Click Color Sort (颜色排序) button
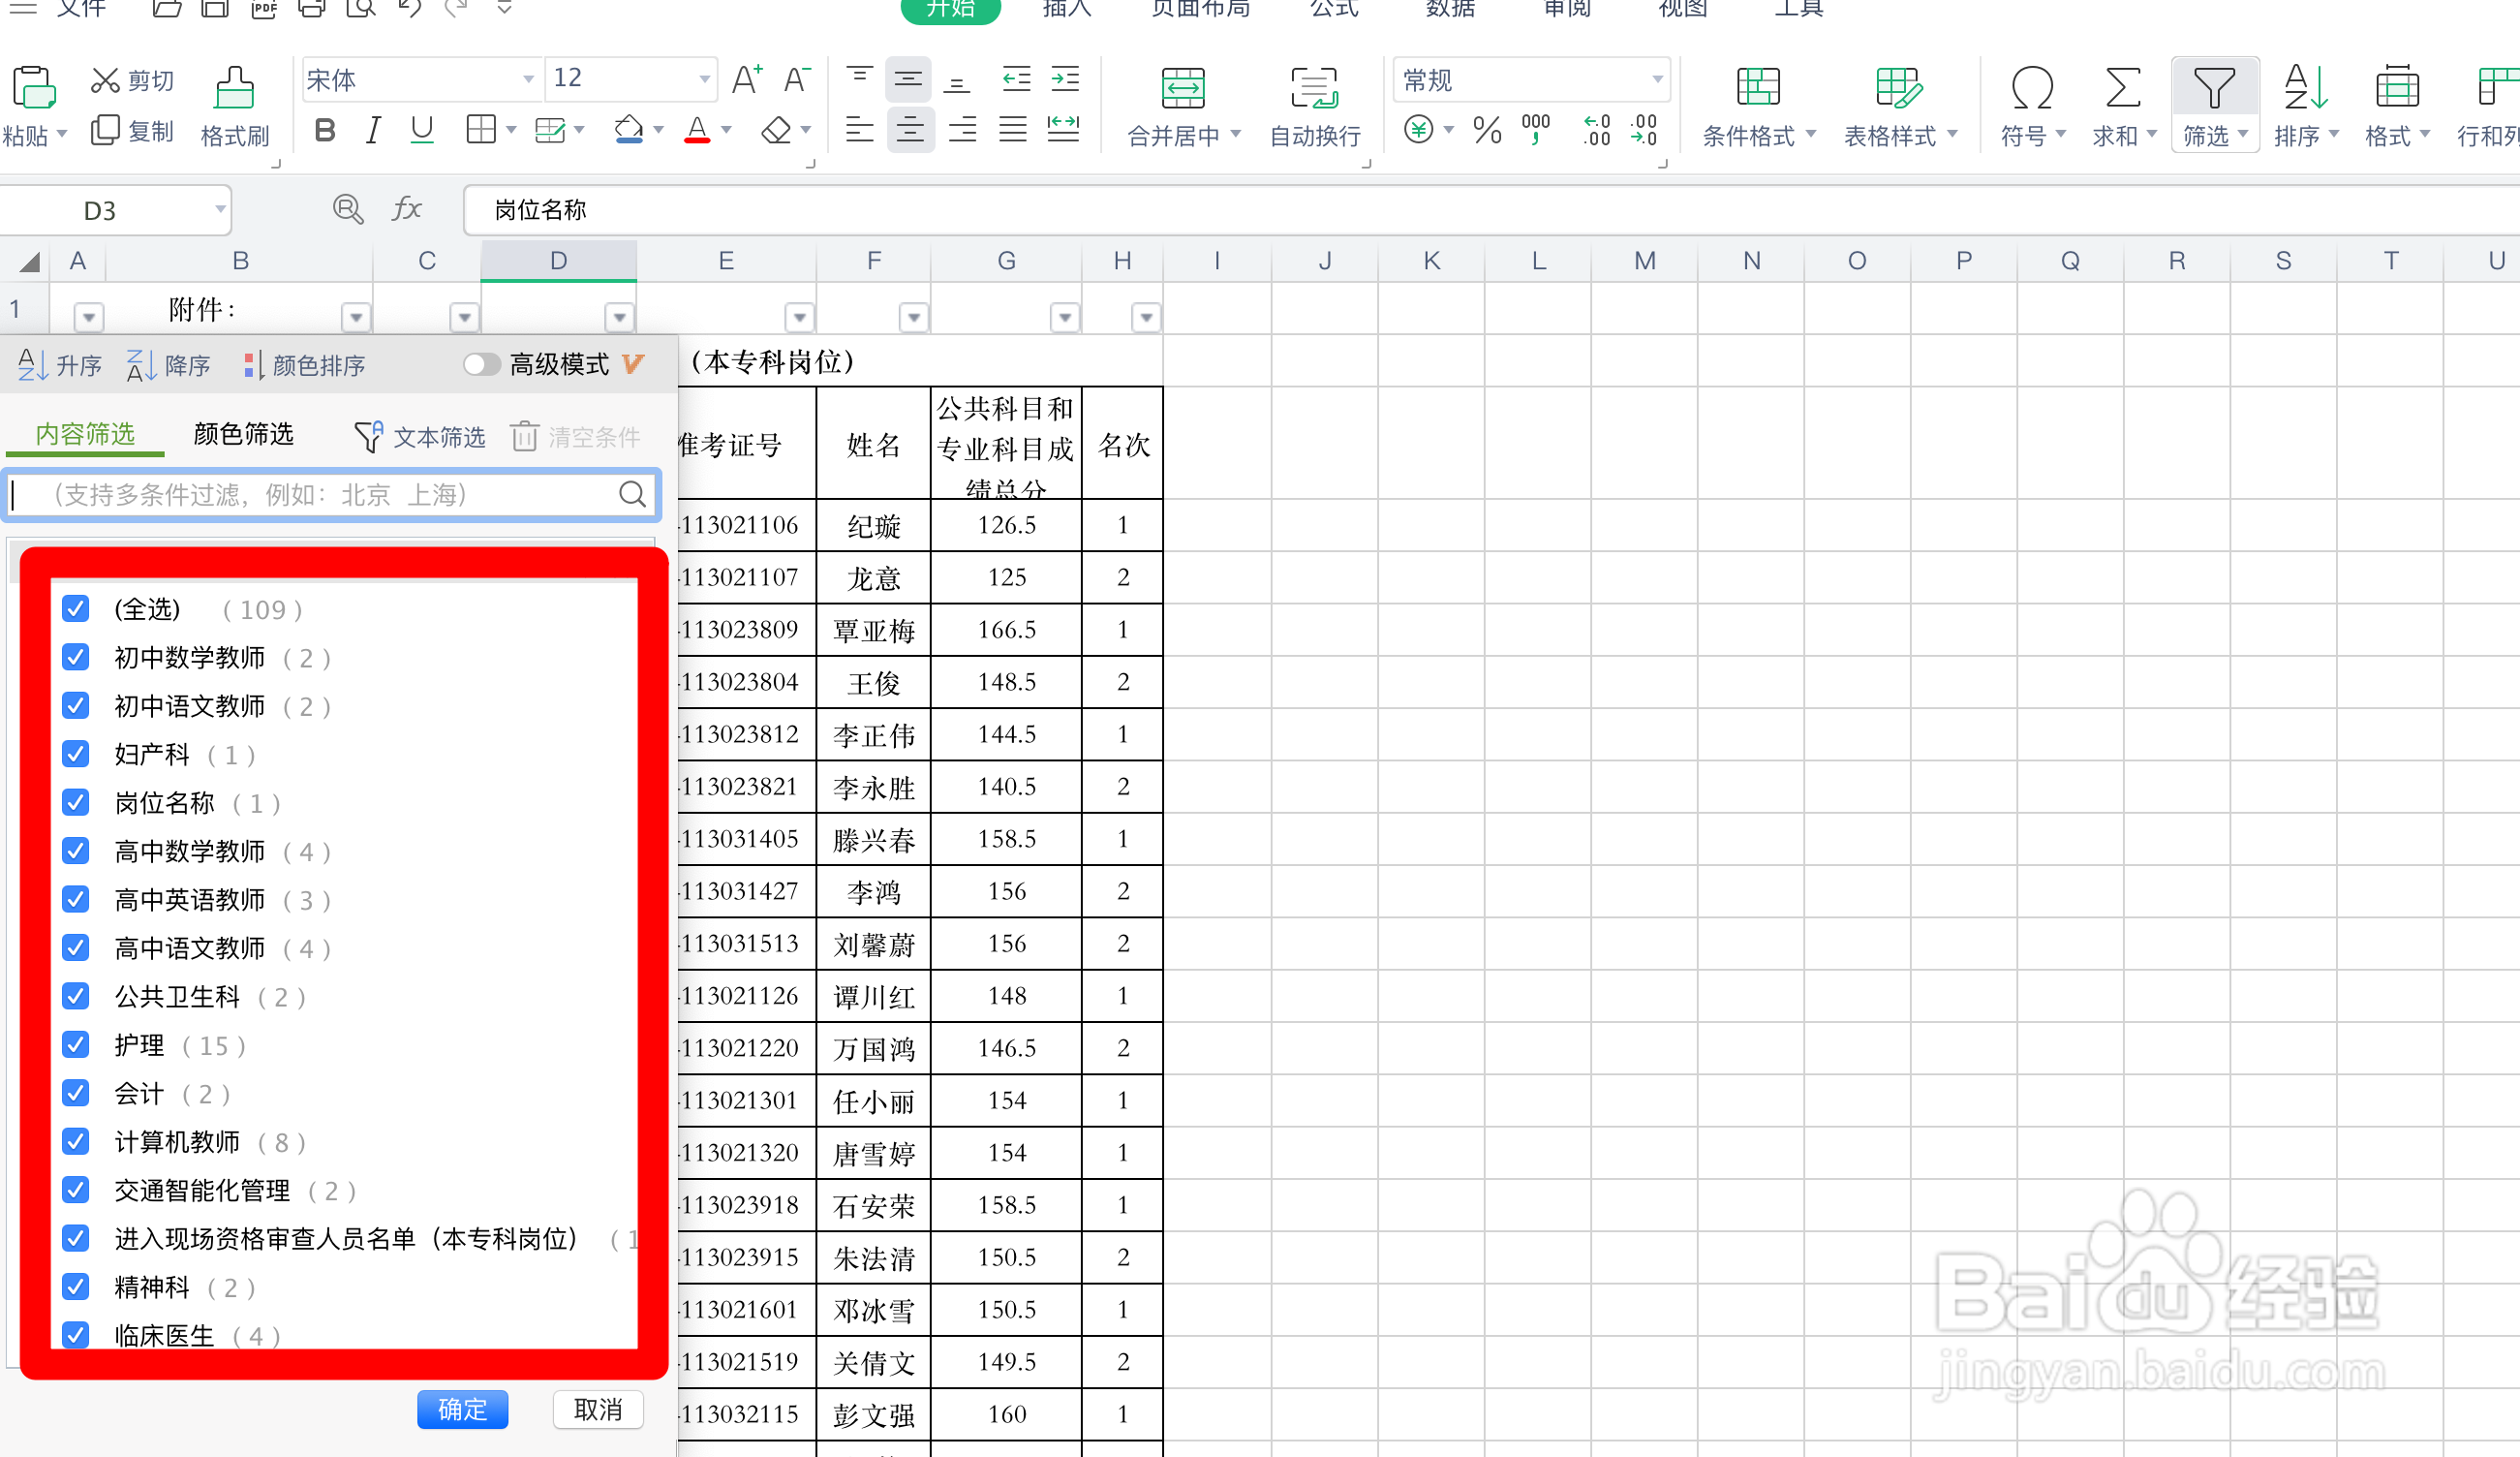This screenshot has height=1457, width=2520. pyautogui.click(x=304, y=365)
